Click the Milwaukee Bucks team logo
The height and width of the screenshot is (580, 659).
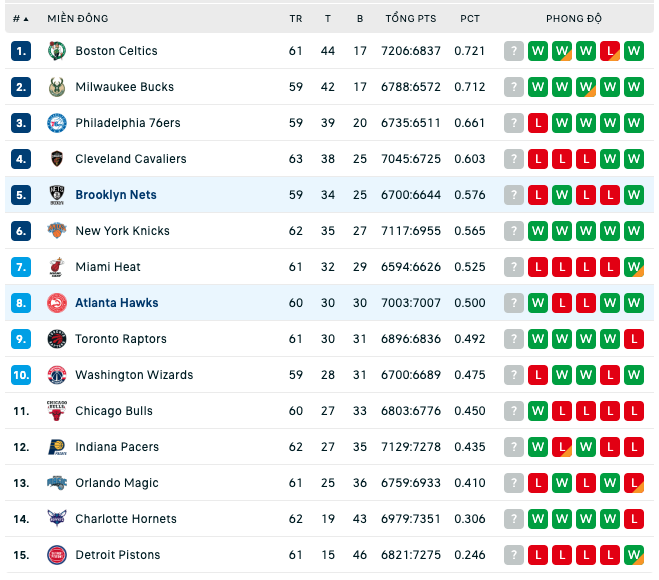click(x=57, y=87)
